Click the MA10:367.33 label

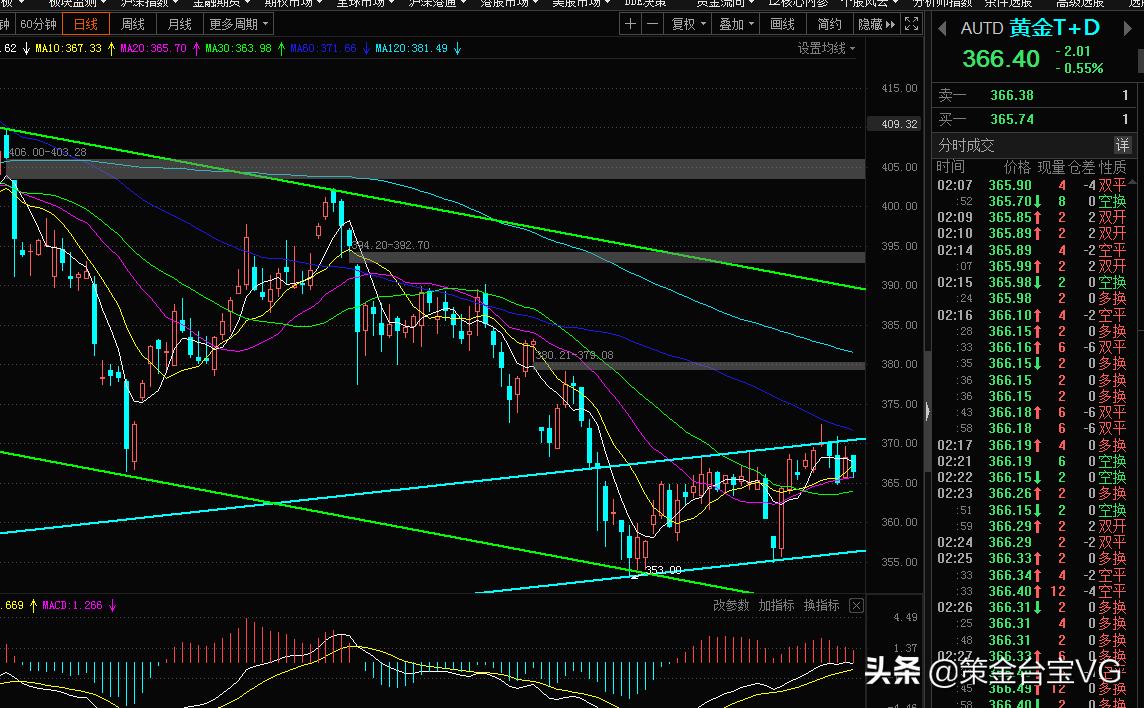pos(69,48)
